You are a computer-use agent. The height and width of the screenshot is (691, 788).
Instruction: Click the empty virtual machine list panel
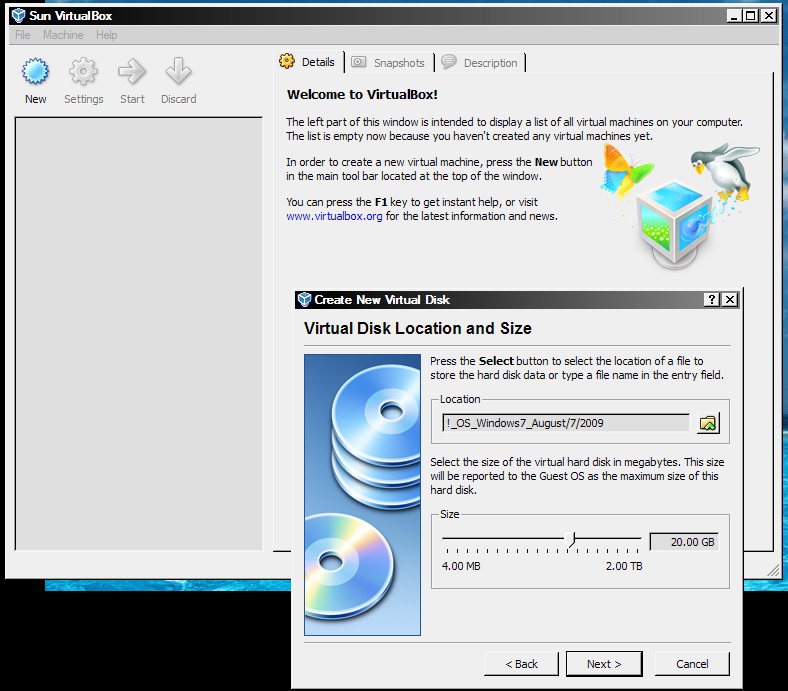coord(139,334)
